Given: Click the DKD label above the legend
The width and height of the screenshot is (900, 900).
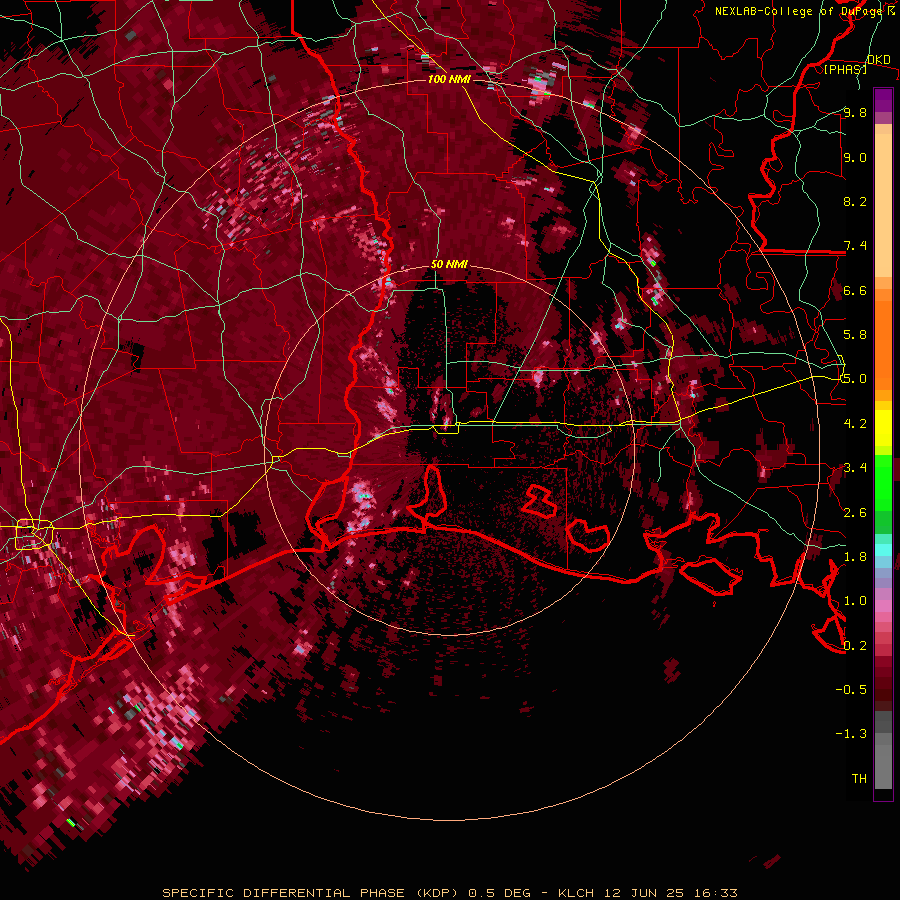Looking at the screenshot, I should coord(879,60).
